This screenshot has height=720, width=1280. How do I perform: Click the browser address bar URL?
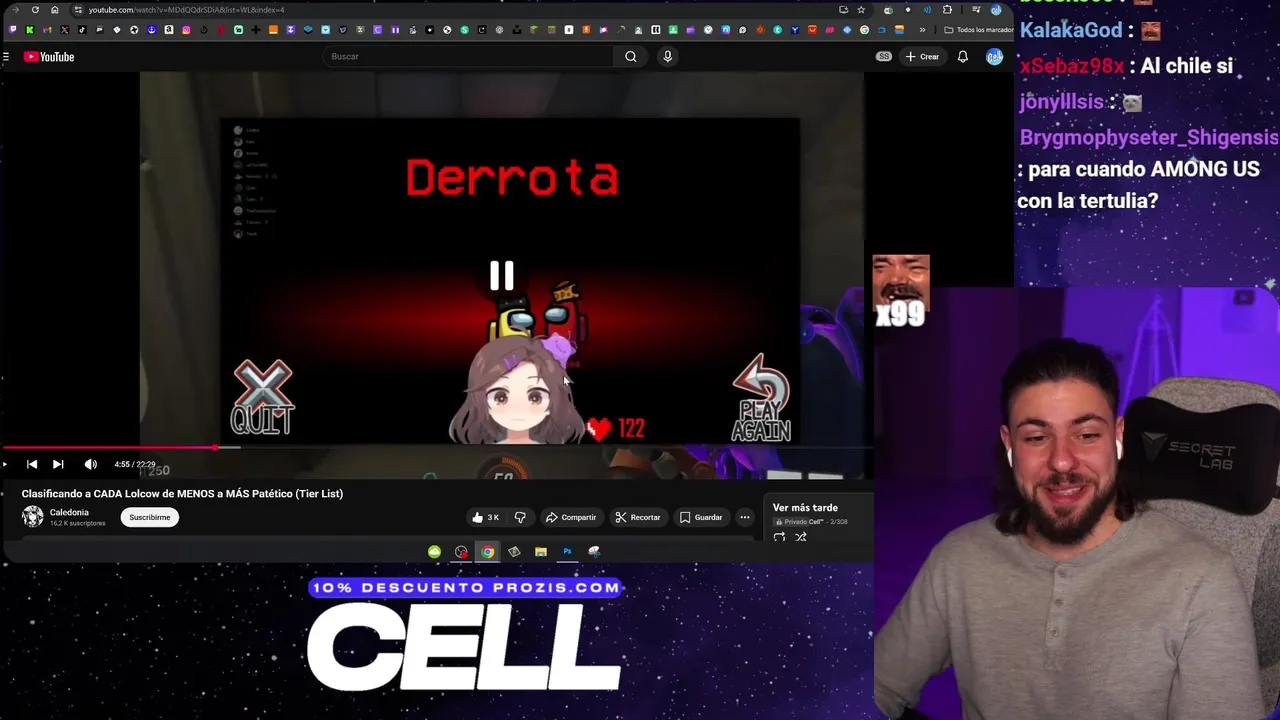187,10
